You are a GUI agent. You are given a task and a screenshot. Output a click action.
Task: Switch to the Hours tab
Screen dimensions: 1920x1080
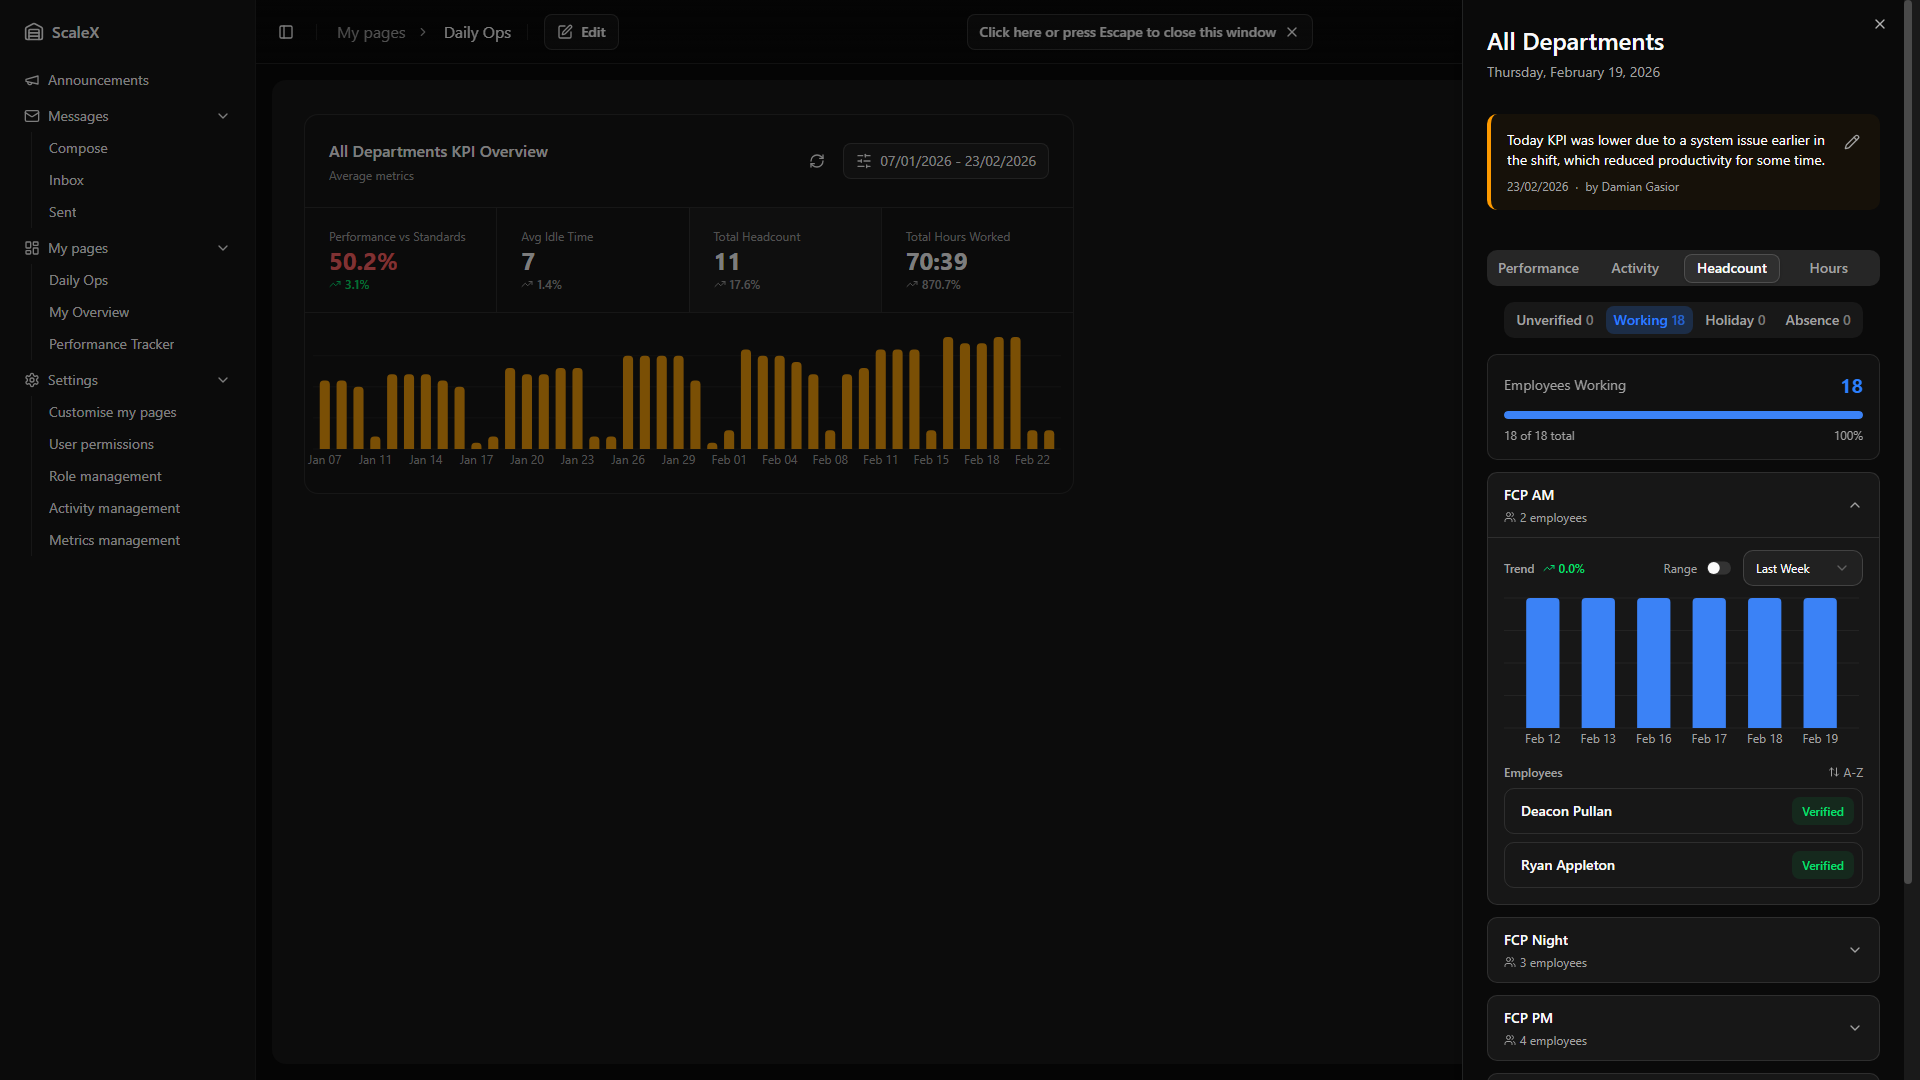click(x=1828, y=268)
